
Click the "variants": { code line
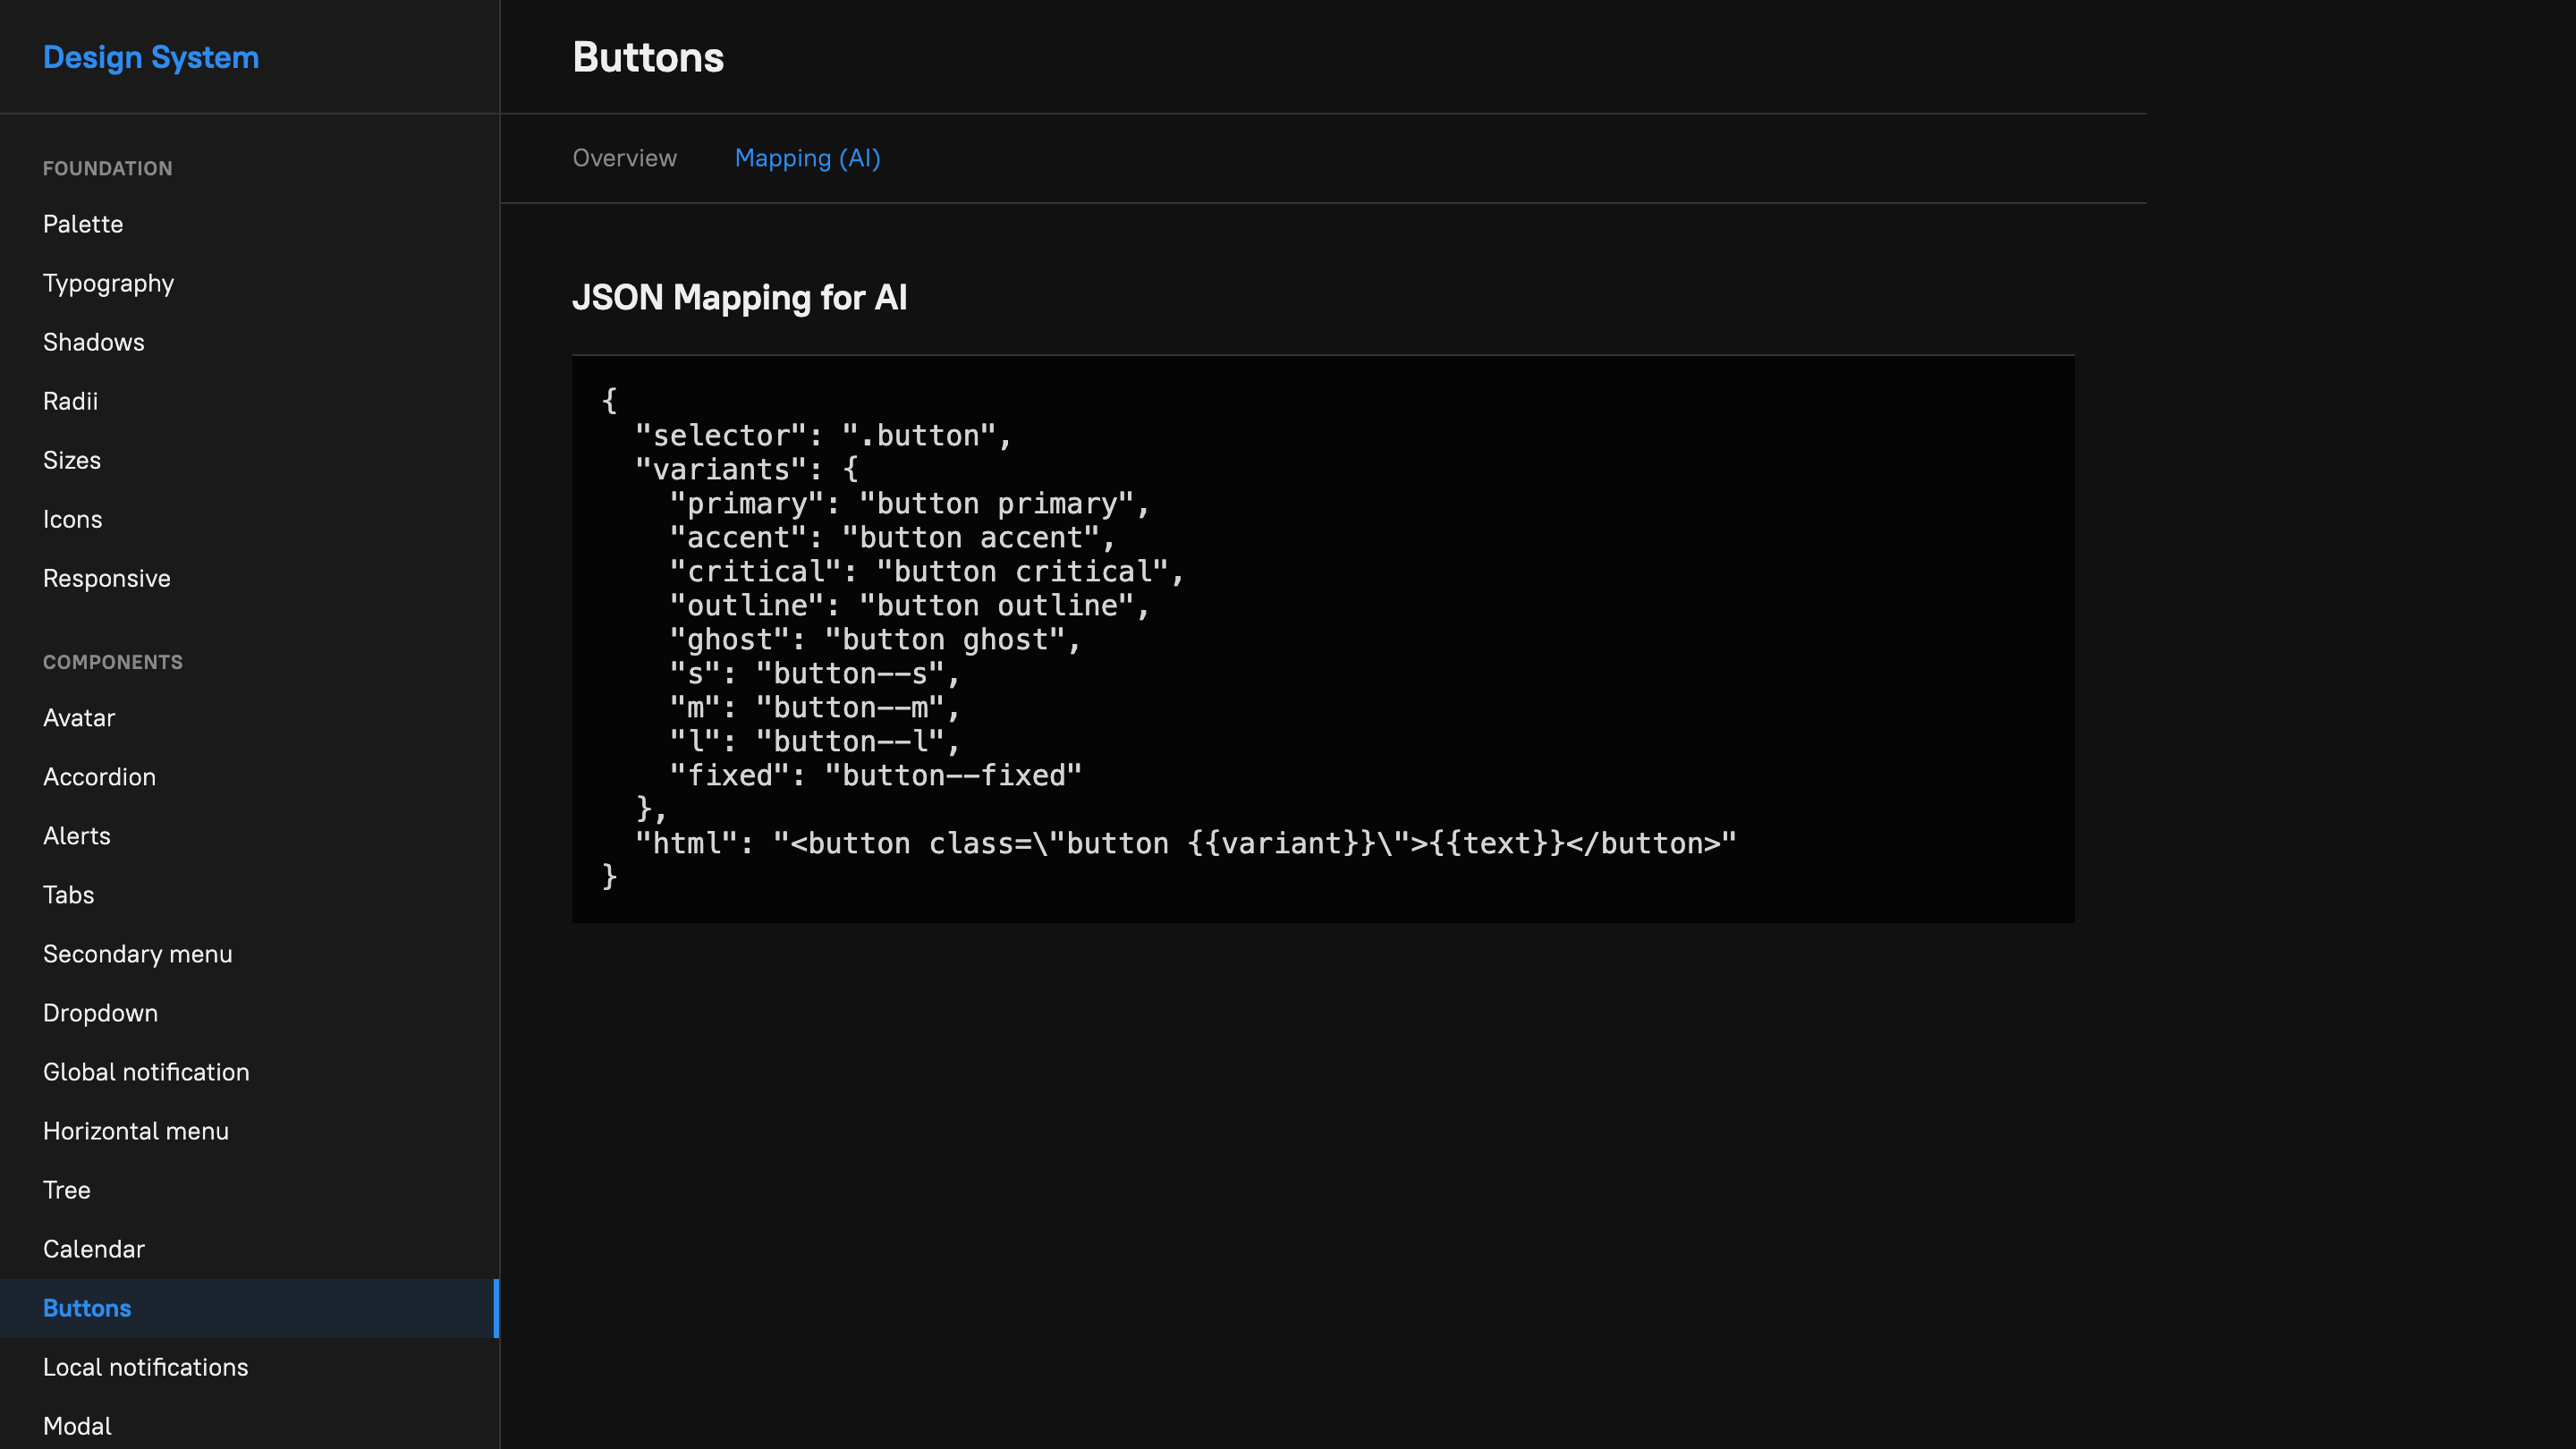coord(747,470)
